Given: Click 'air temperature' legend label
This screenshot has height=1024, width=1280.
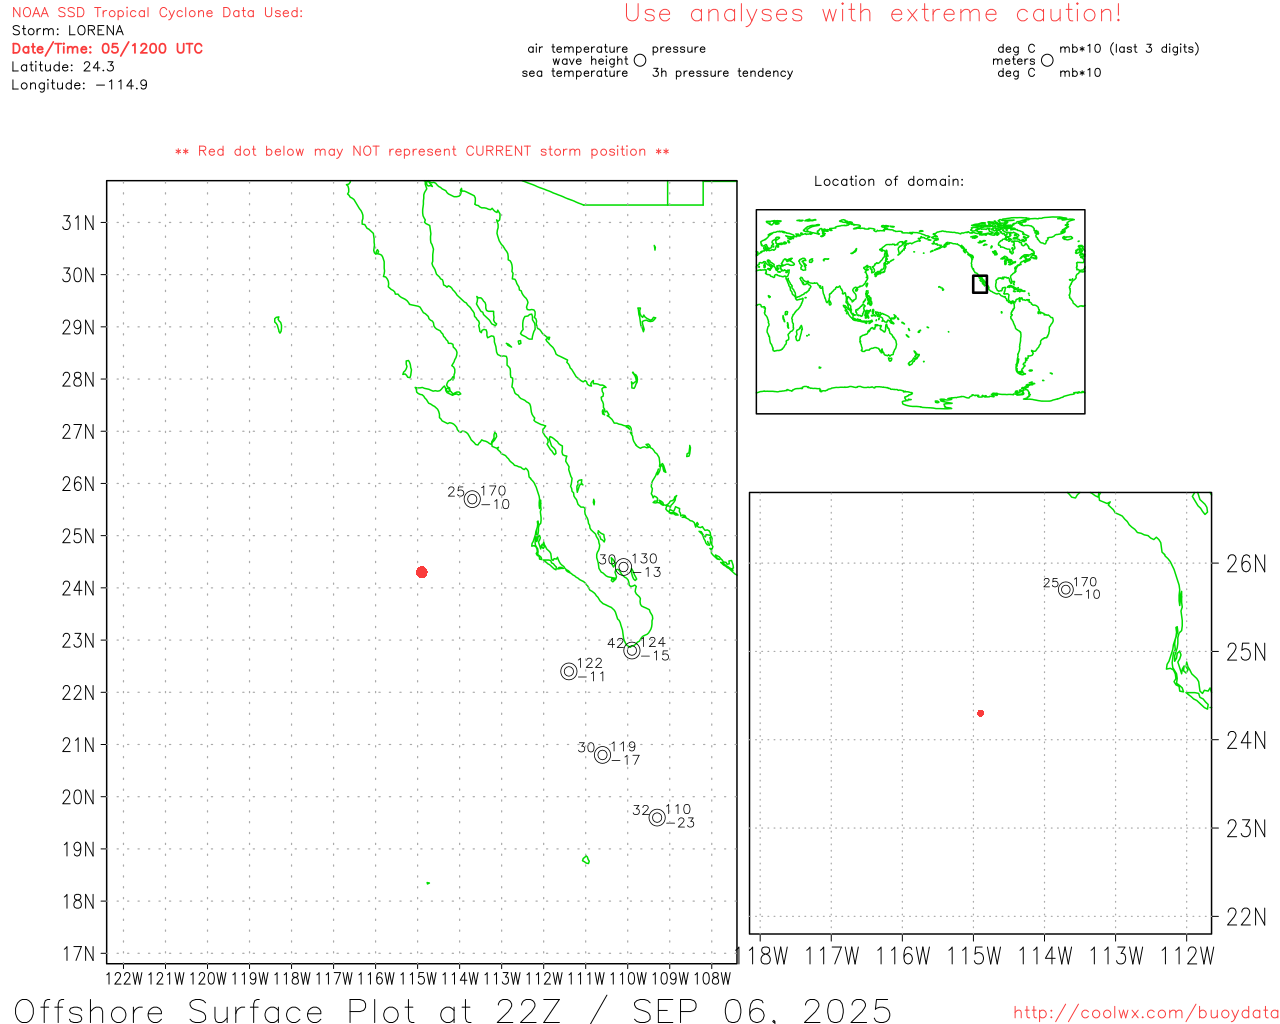Looking at the screenshot, I should (x=578, y=49).
